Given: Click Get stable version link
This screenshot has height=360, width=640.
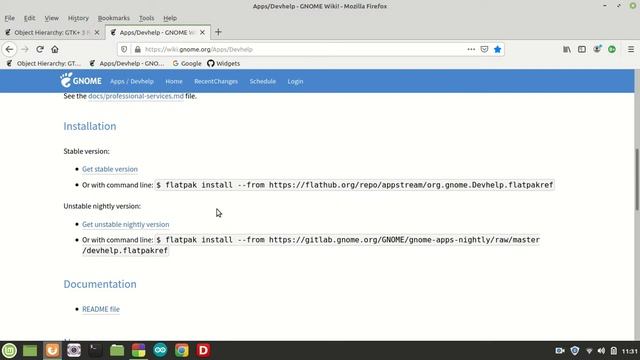Looking at the screenshot, I should (110, 169).
